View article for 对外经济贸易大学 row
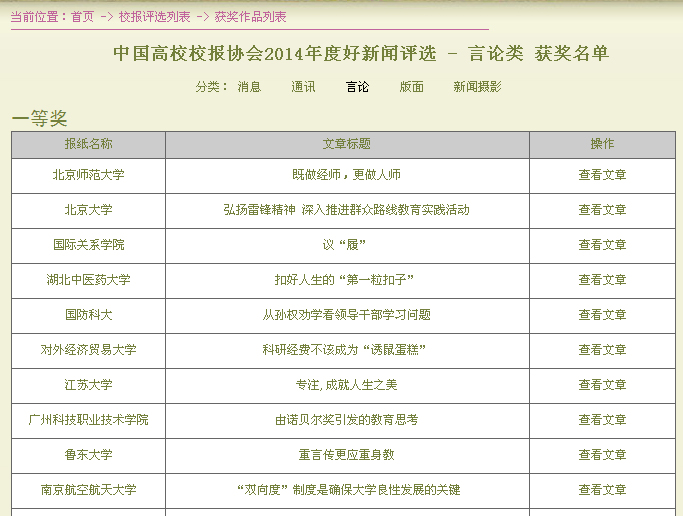683x516 pixels. pyautogui.click(x=602, y=350)
